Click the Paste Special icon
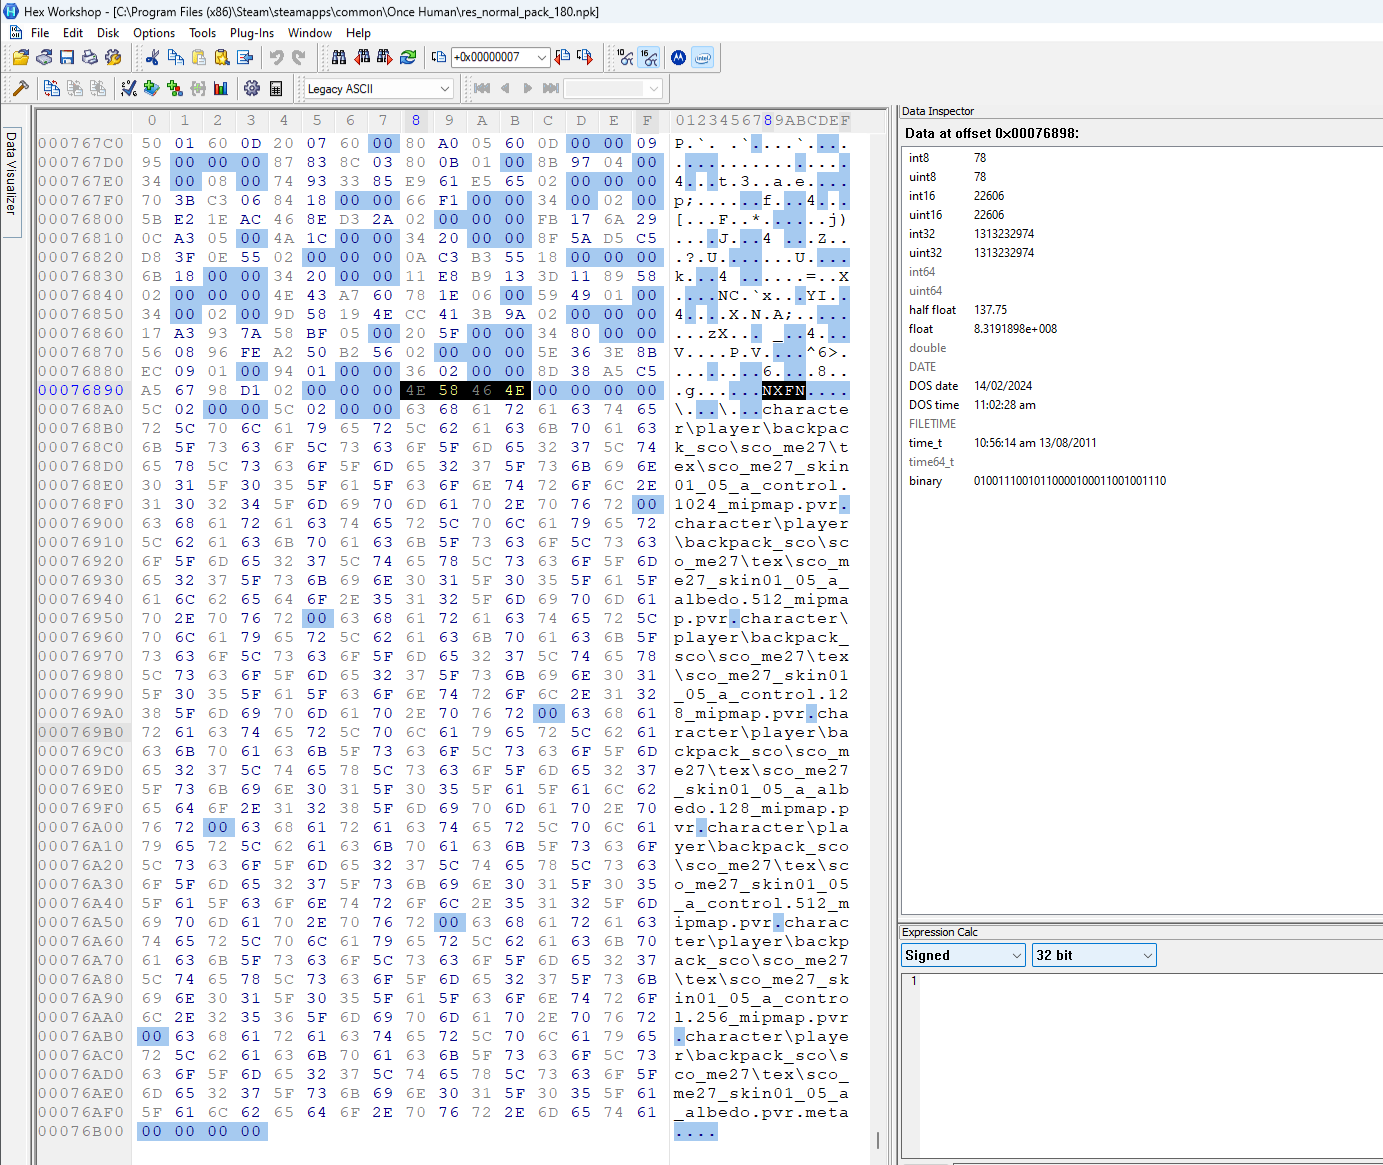The width and height of the screenshot is (1383, 1165). [x=222, y=57]
